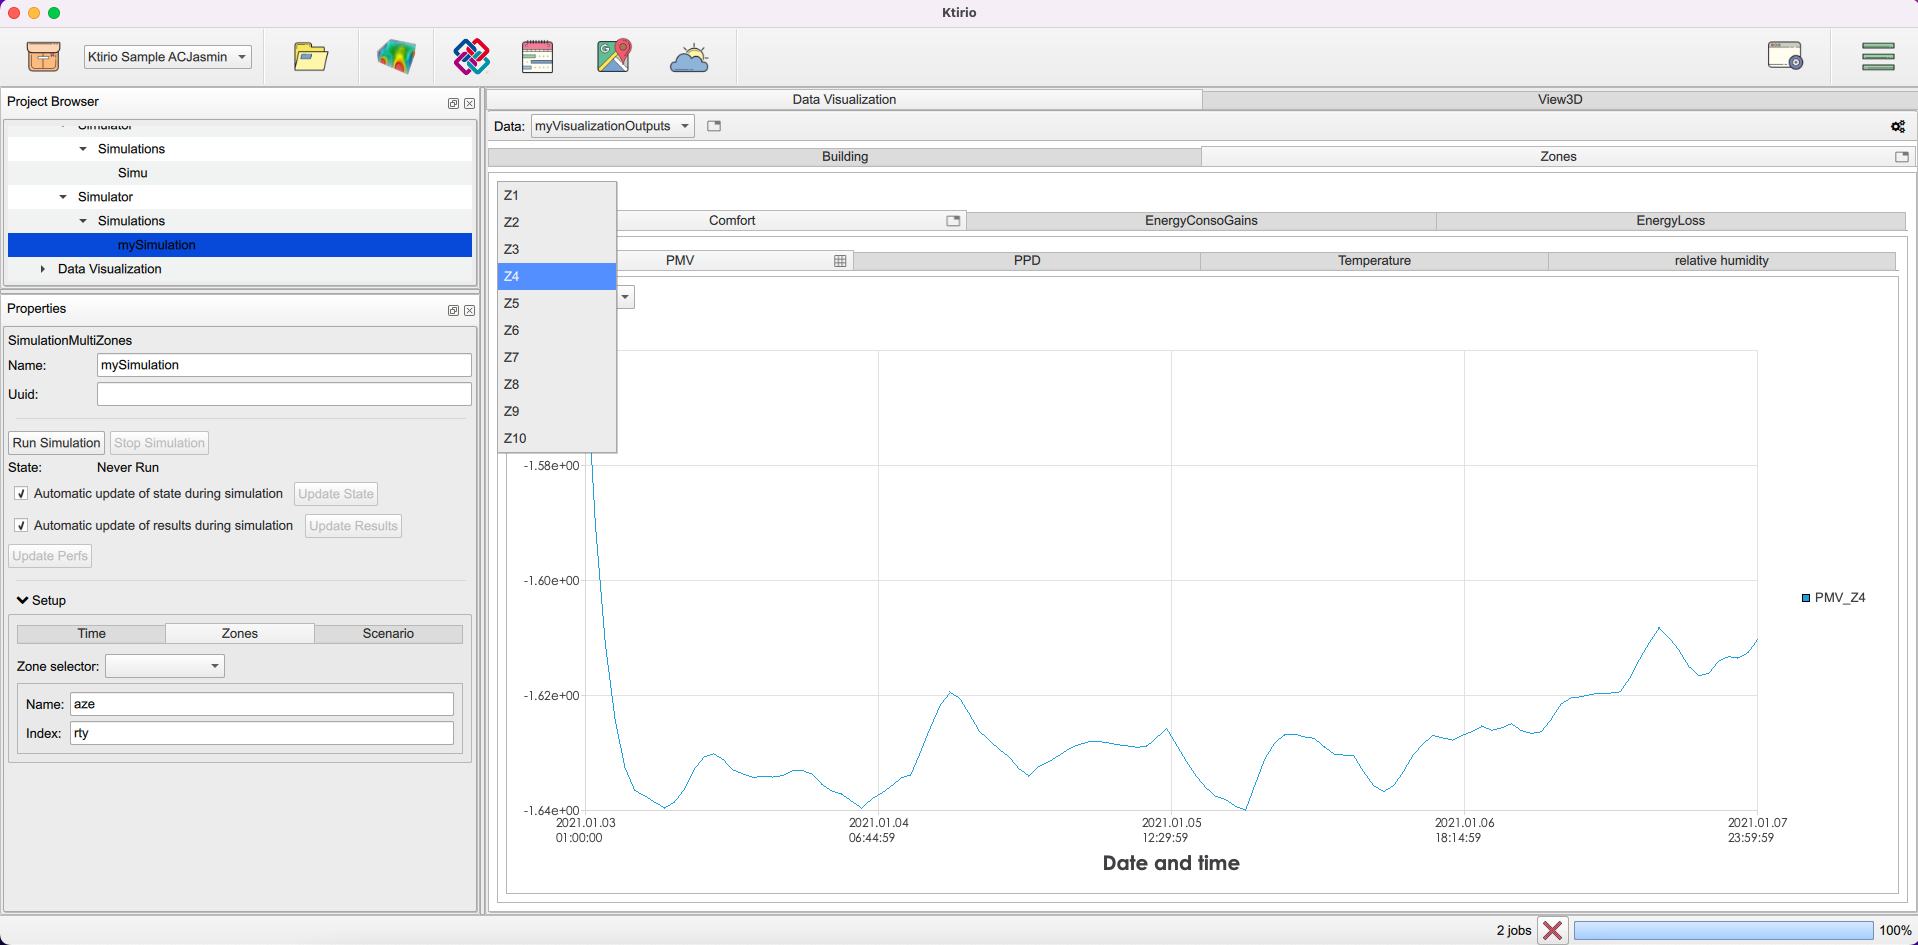Toggle automatic update of results during simulation

21,526
